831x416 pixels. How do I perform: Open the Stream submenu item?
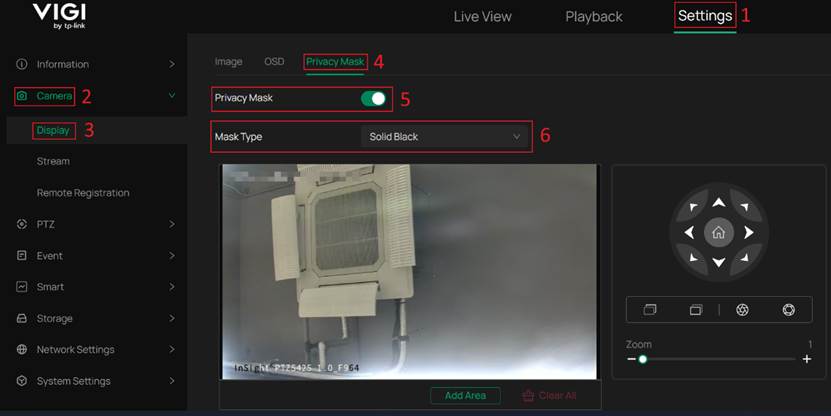tap(53, 161)
